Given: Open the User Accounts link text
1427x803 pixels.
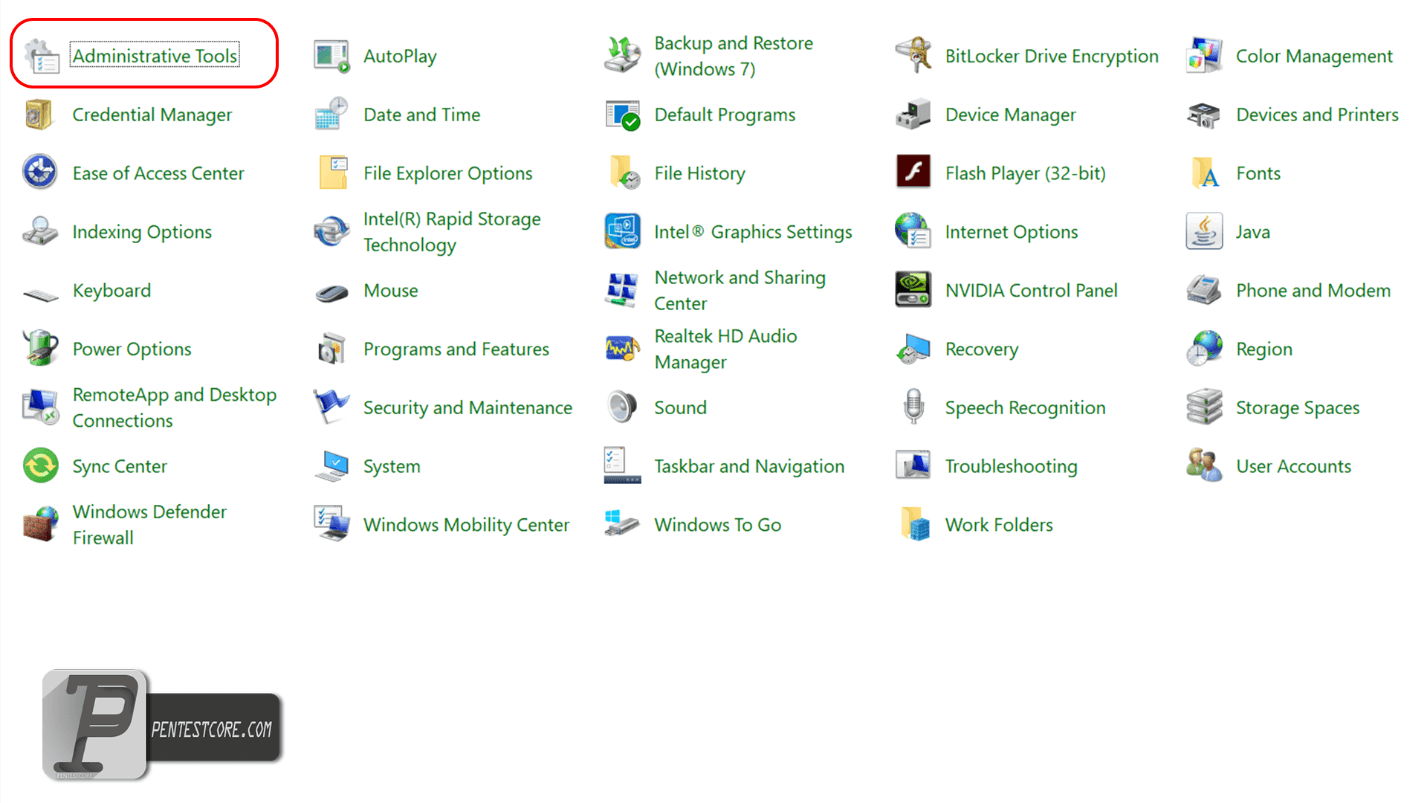Looking at the screenshot, I should pos(1293,467).
